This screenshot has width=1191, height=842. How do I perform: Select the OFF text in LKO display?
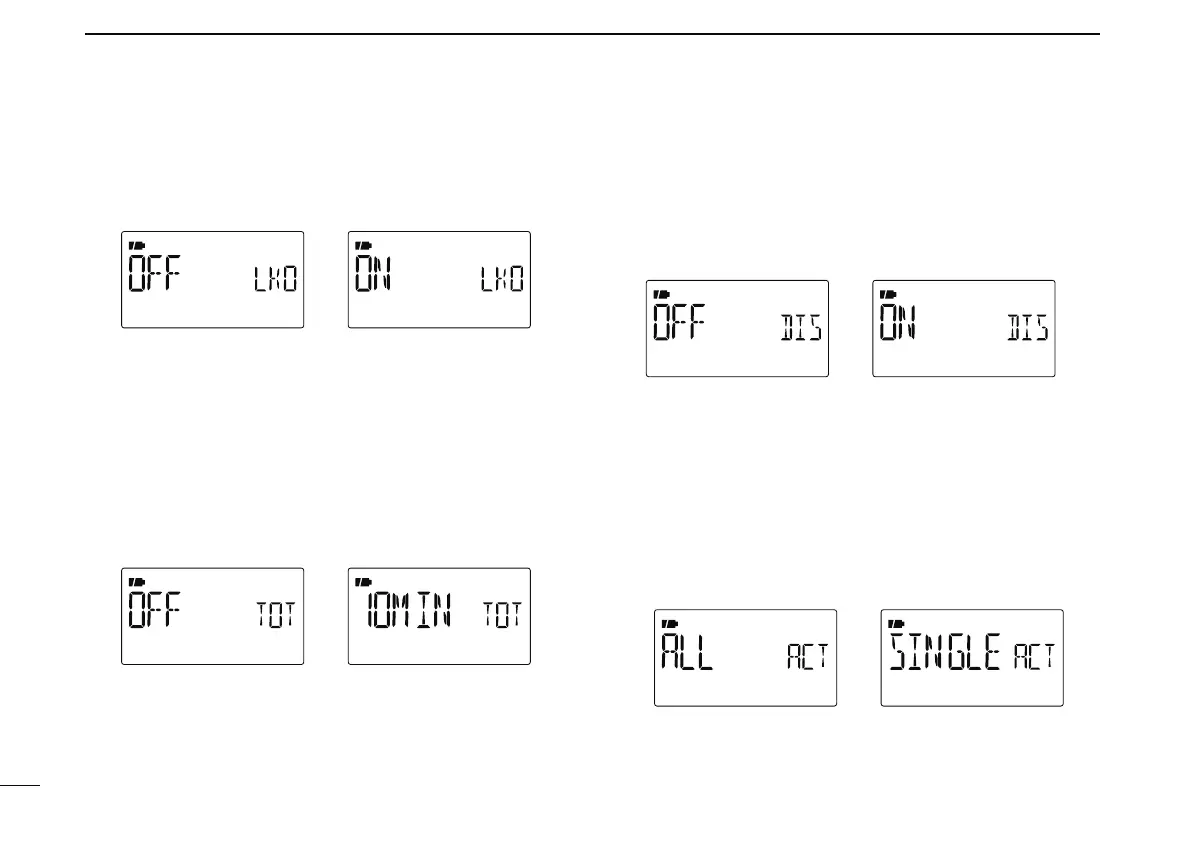pyautogui.click(x=155, y=273)
